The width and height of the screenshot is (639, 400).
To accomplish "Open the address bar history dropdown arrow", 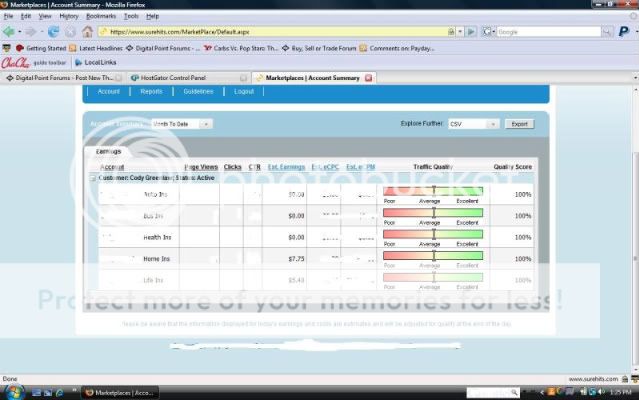I will click(460, 31).
